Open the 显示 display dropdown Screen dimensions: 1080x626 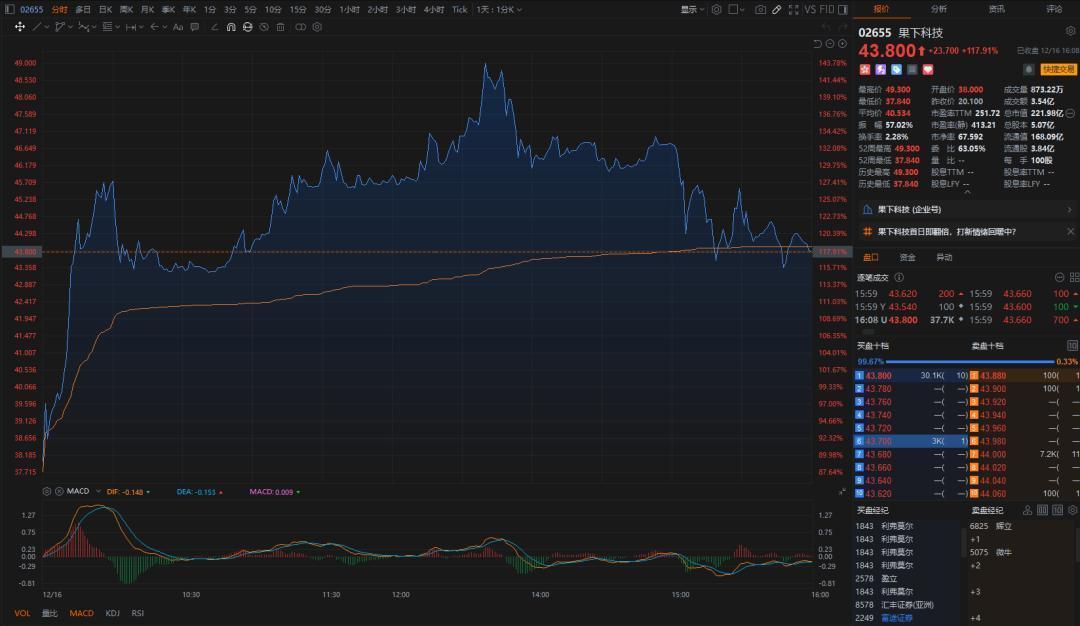(x=692, y=9)
